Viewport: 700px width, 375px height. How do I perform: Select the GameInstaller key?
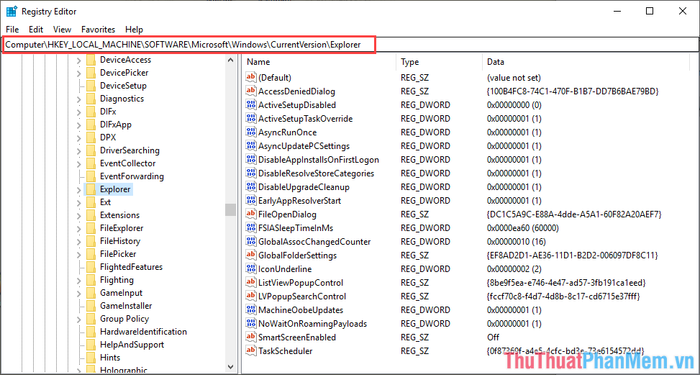coord(126,306)
